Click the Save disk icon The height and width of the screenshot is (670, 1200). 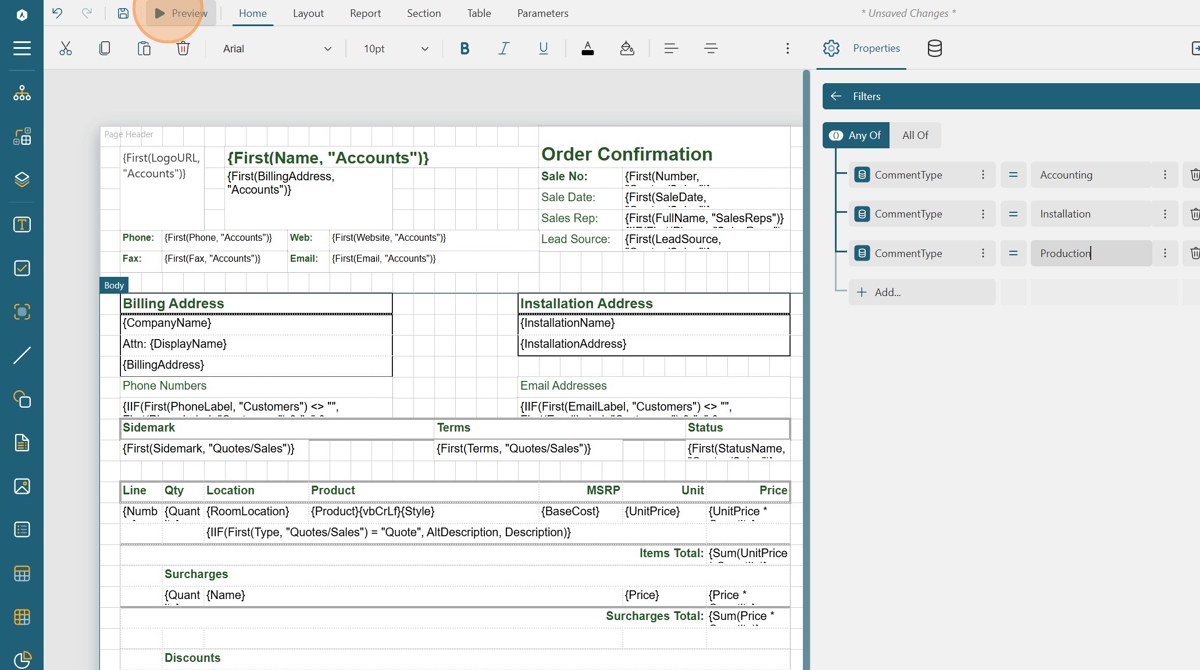(x=123, y=14)
